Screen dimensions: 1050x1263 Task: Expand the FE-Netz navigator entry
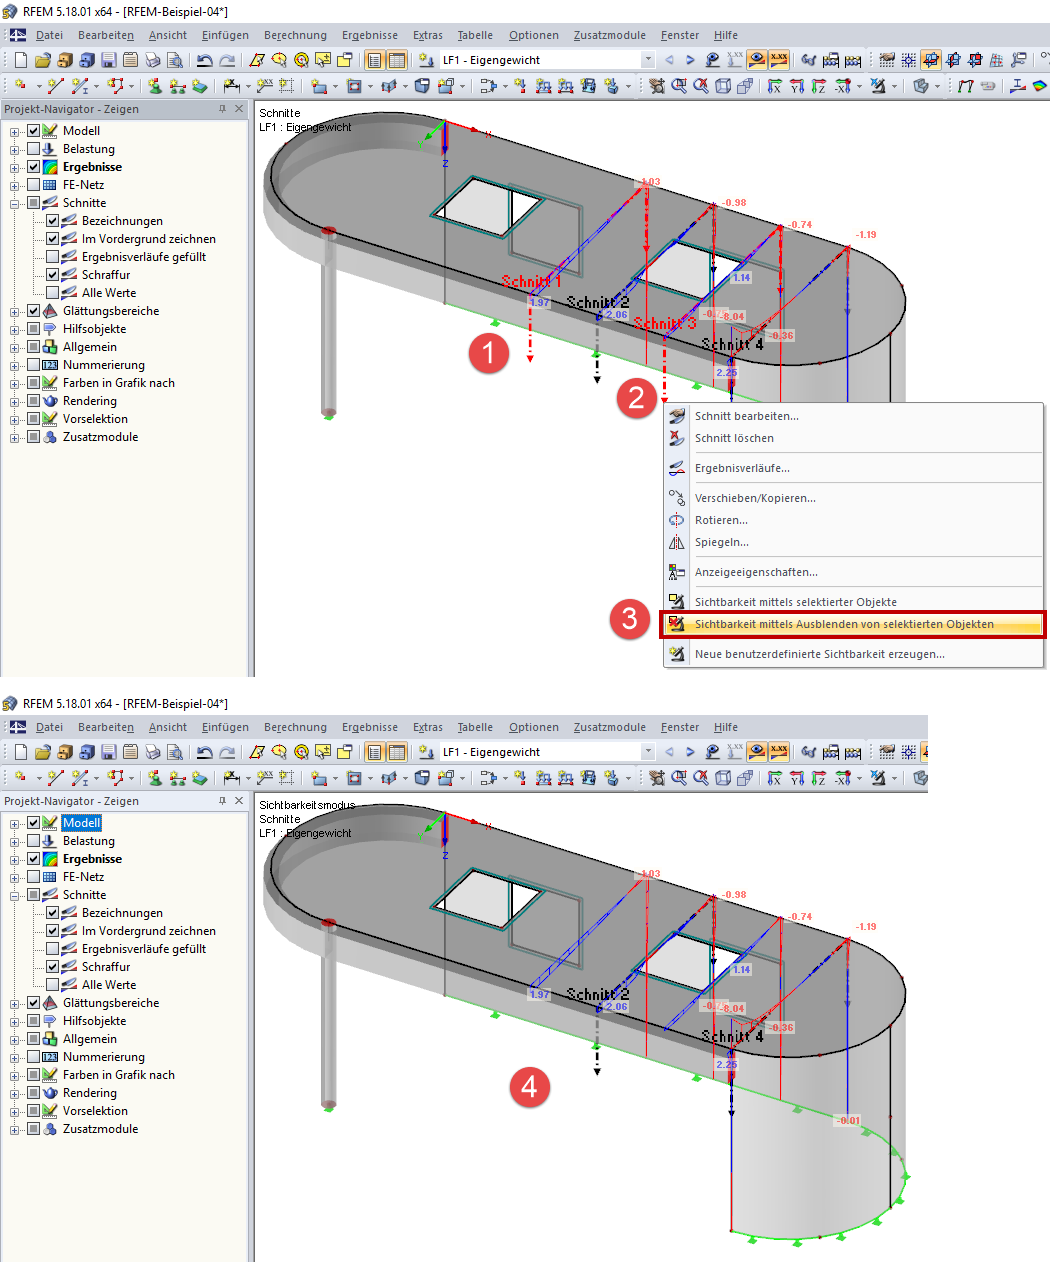[13, 184]
